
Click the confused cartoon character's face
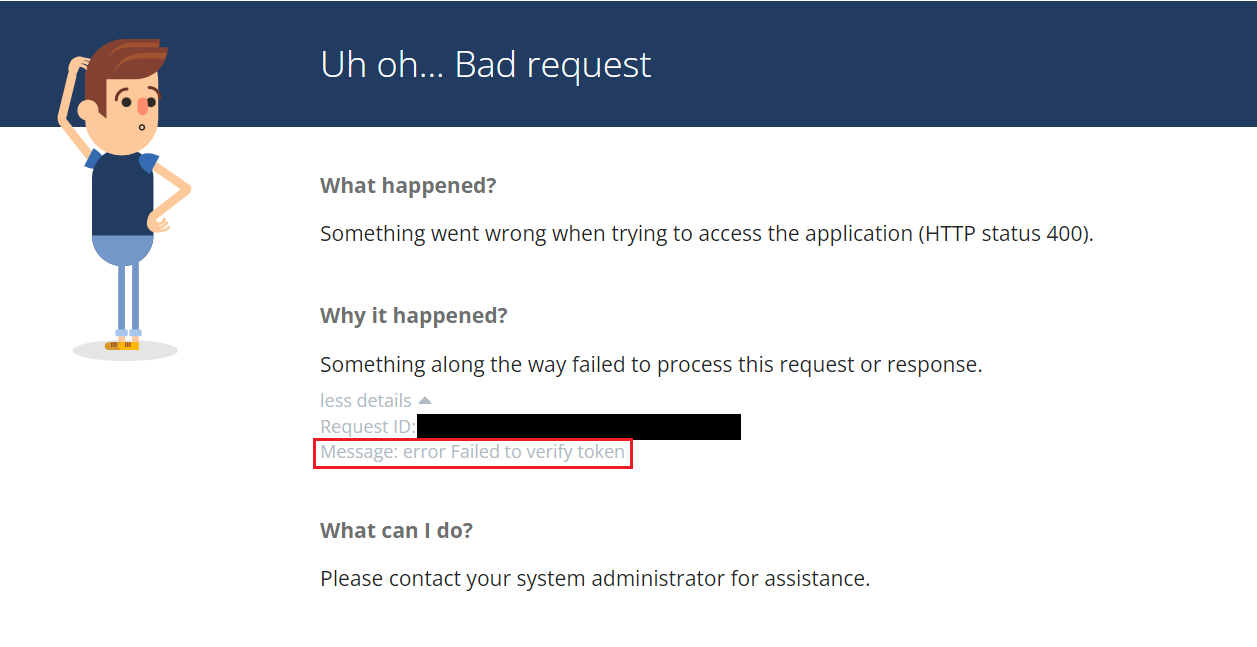(132, 112)
